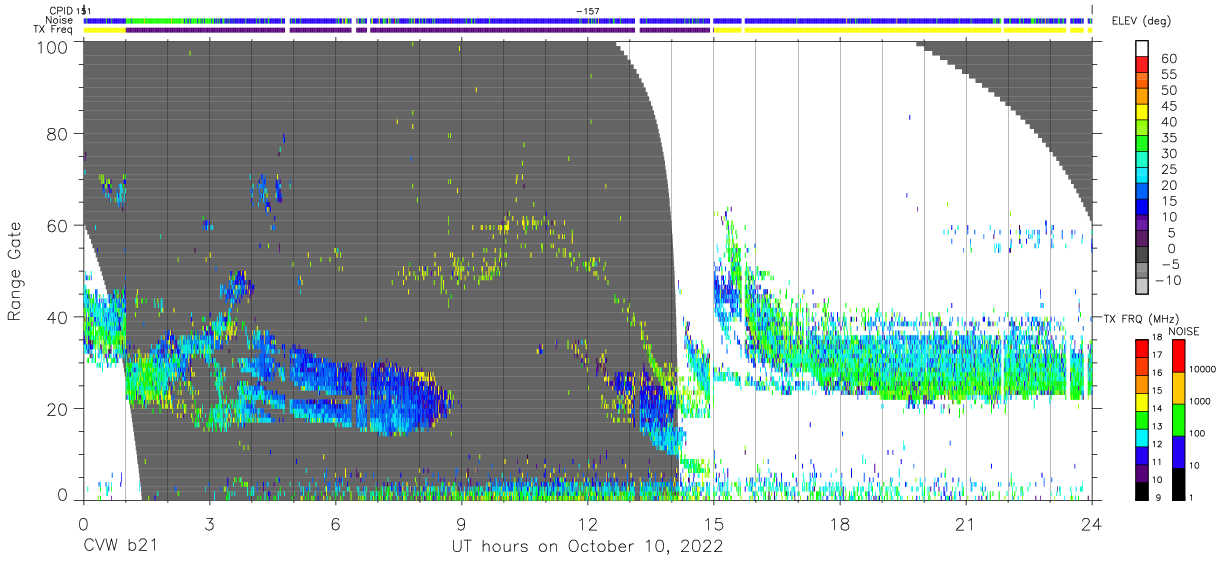Click the '60' label on the elevation colorbar
The width and height of the screenshot is (1228, 567).
click(x=1168, y=59)
